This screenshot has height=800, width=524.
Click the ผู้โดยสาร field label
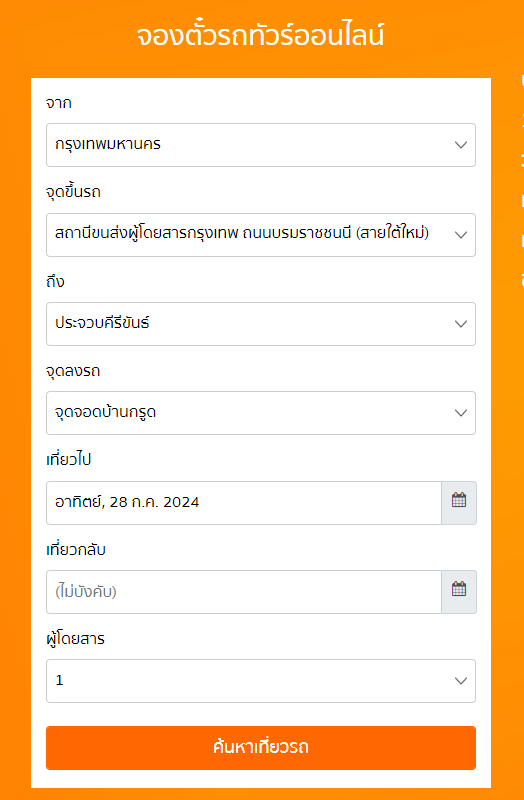pyautogui.click(x=75, y=638)
